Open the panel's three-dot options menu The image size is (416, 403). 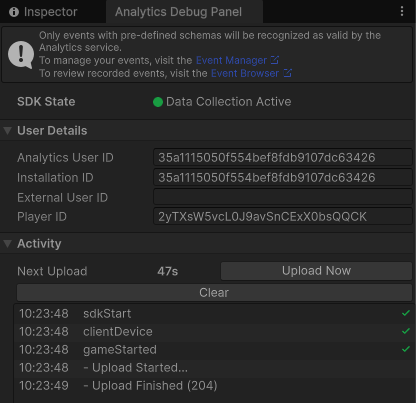click(x=402, y=11)
